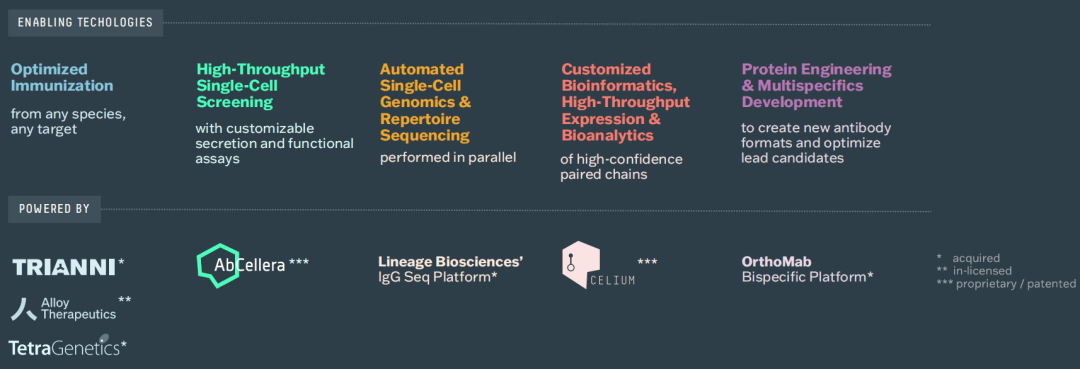Click Lineage Biosciences' IgG Seq Platform
Image resolution: width=1080 pixels, height=369 pixels.
tap(450, 269)
